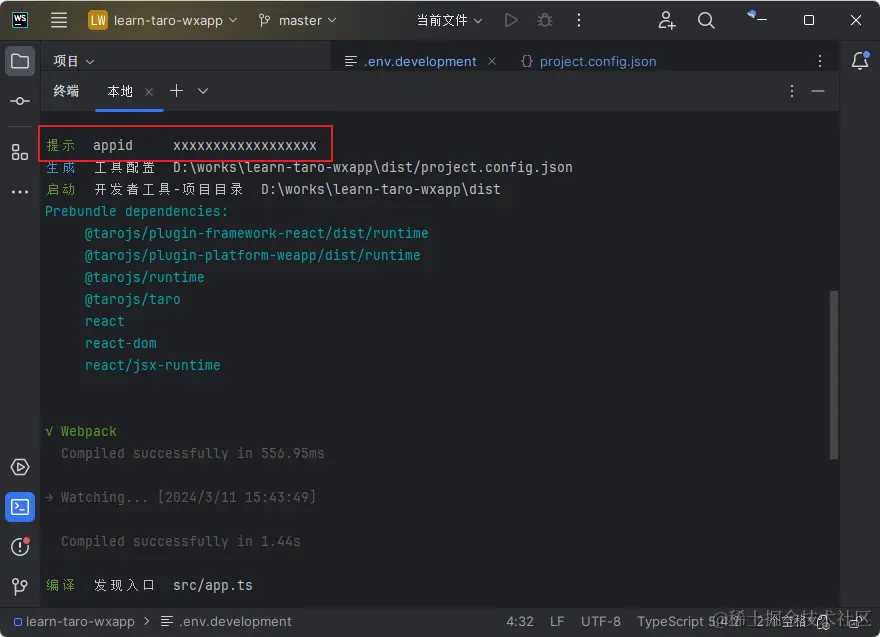Expand the 项目 panel dropdown

(73, 61)
